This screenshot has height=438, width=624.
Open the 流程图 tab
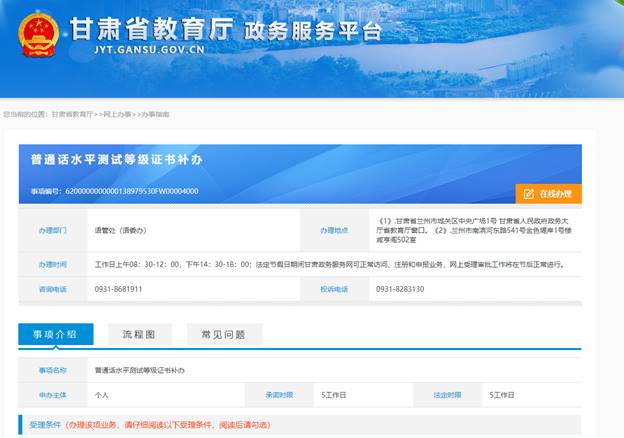[139, 334]
